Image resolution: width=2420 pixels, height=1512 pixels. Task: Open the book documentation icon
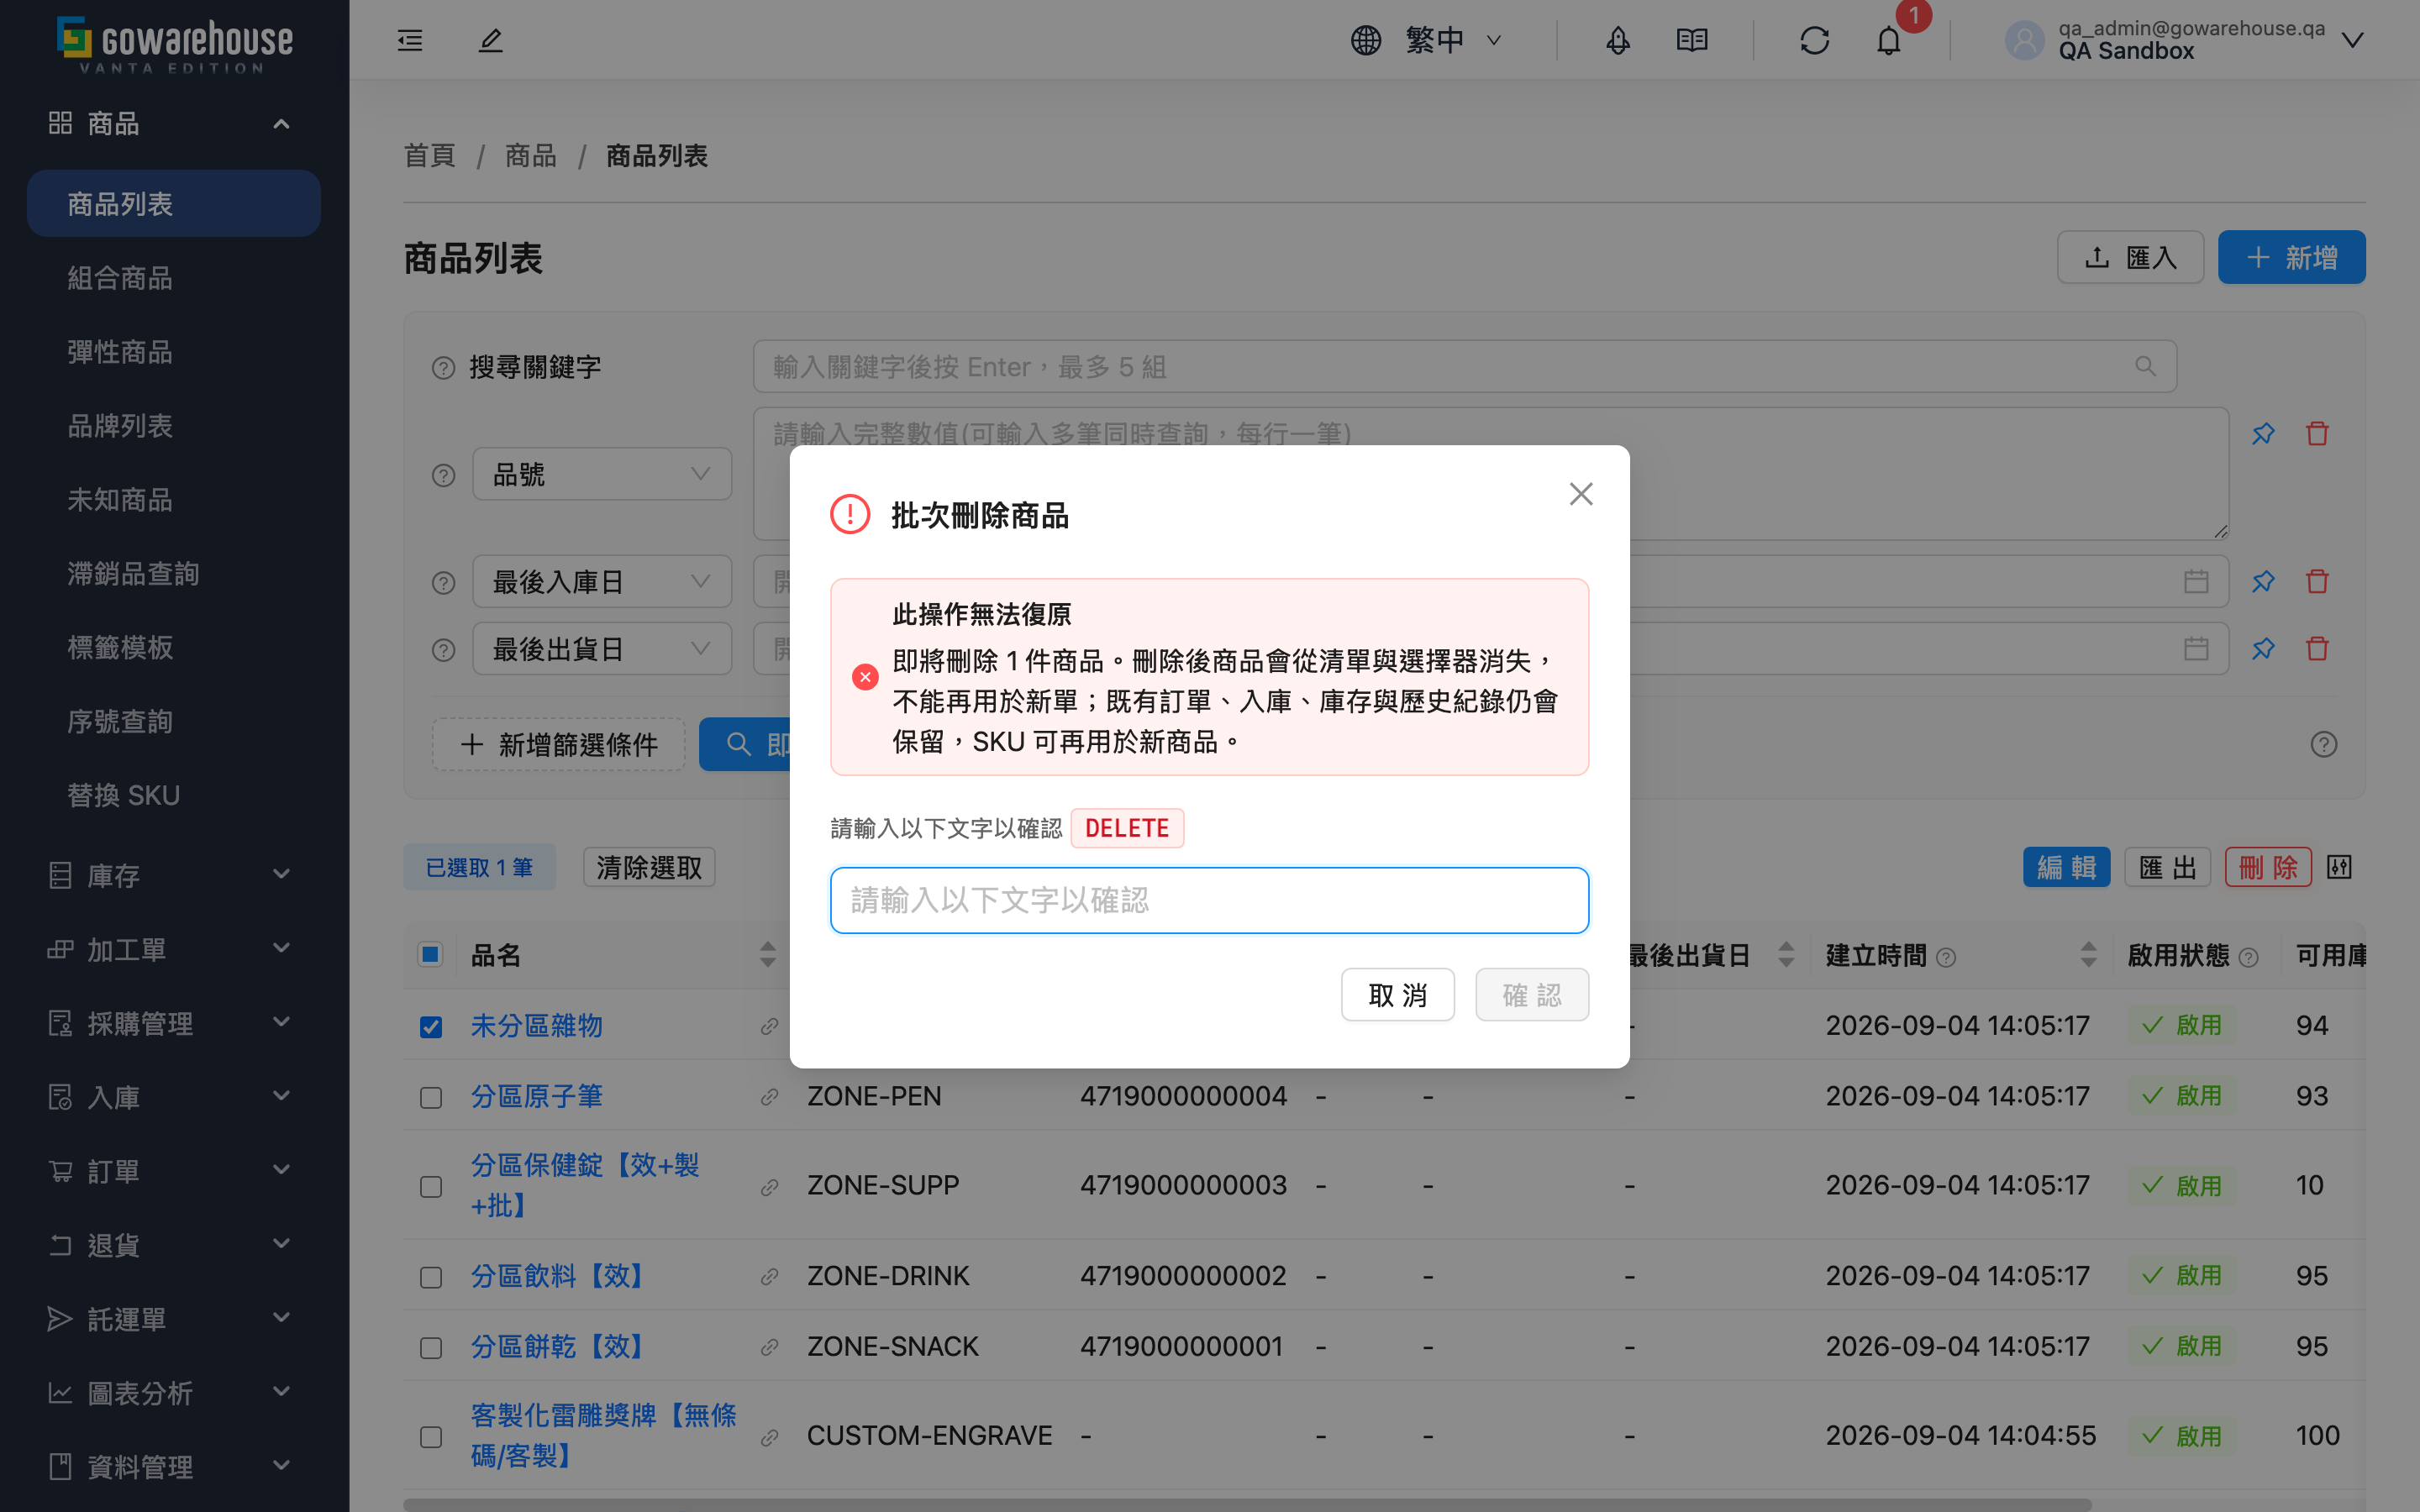1692,40
